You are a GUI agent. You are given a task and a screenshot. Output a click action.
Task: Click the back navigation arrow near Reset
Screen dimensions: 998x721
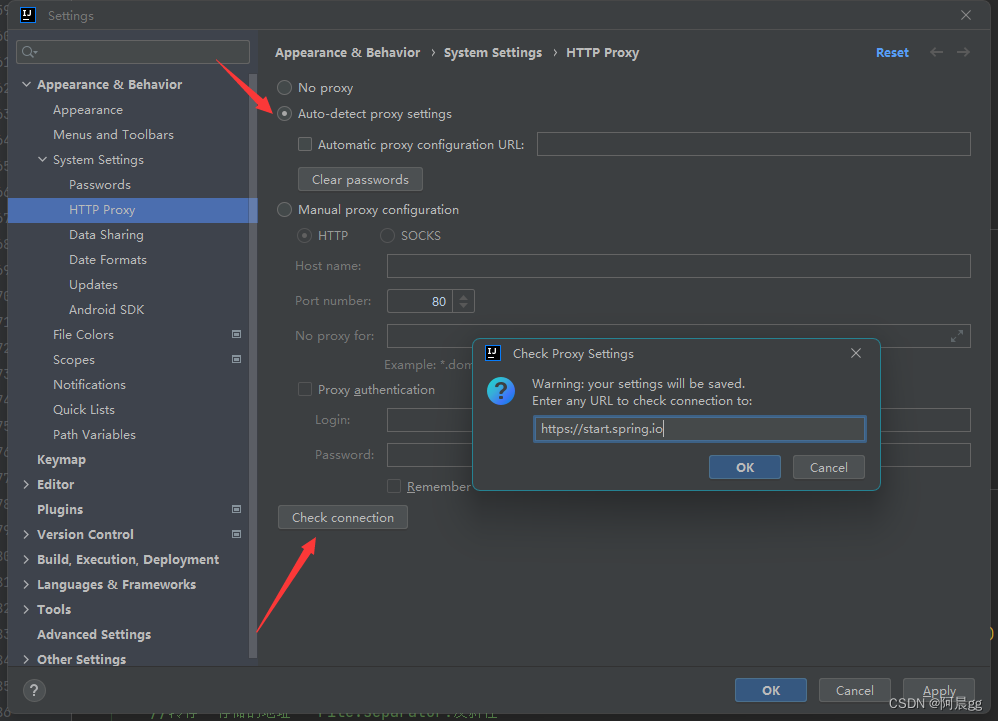[936, 52]
